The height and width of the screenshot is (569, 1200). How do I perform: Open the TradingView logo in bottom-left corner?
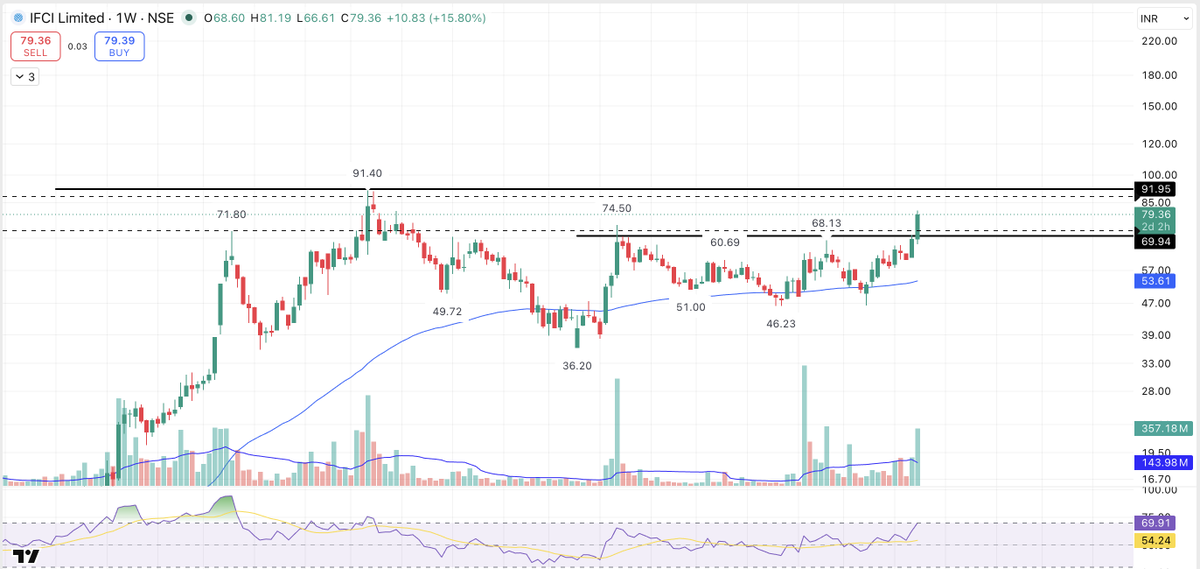pyautogui.click(x=25, y=556)
